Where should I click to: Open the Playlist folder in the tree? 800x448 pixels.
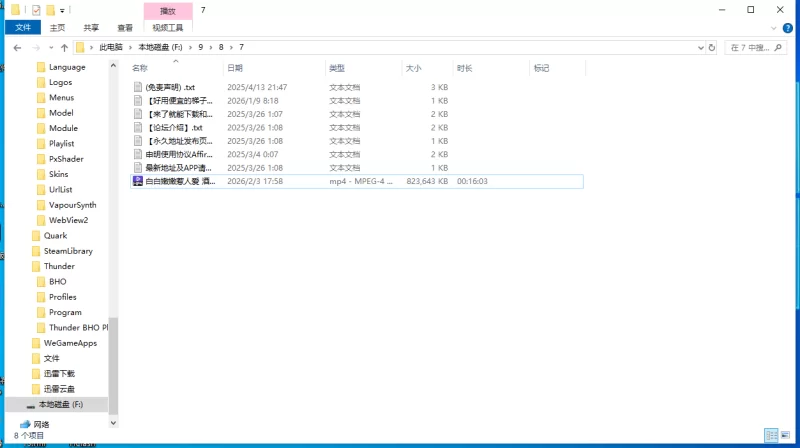point(61,144)
